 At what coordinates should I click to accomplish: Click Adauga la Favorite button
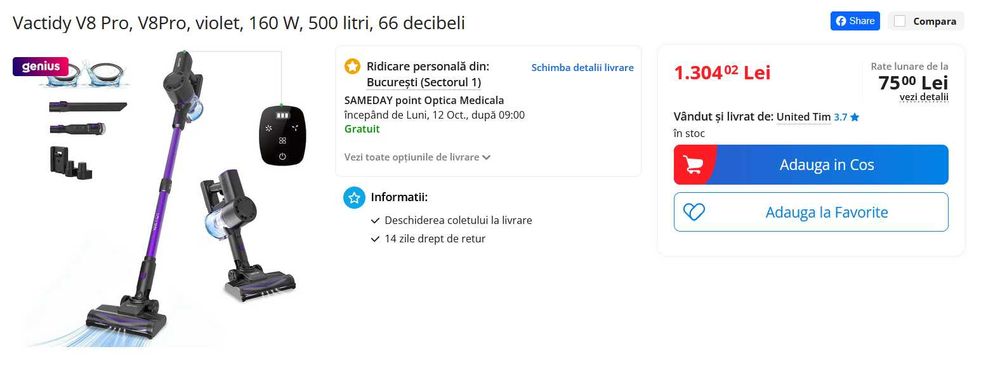(x=811, y=212)
